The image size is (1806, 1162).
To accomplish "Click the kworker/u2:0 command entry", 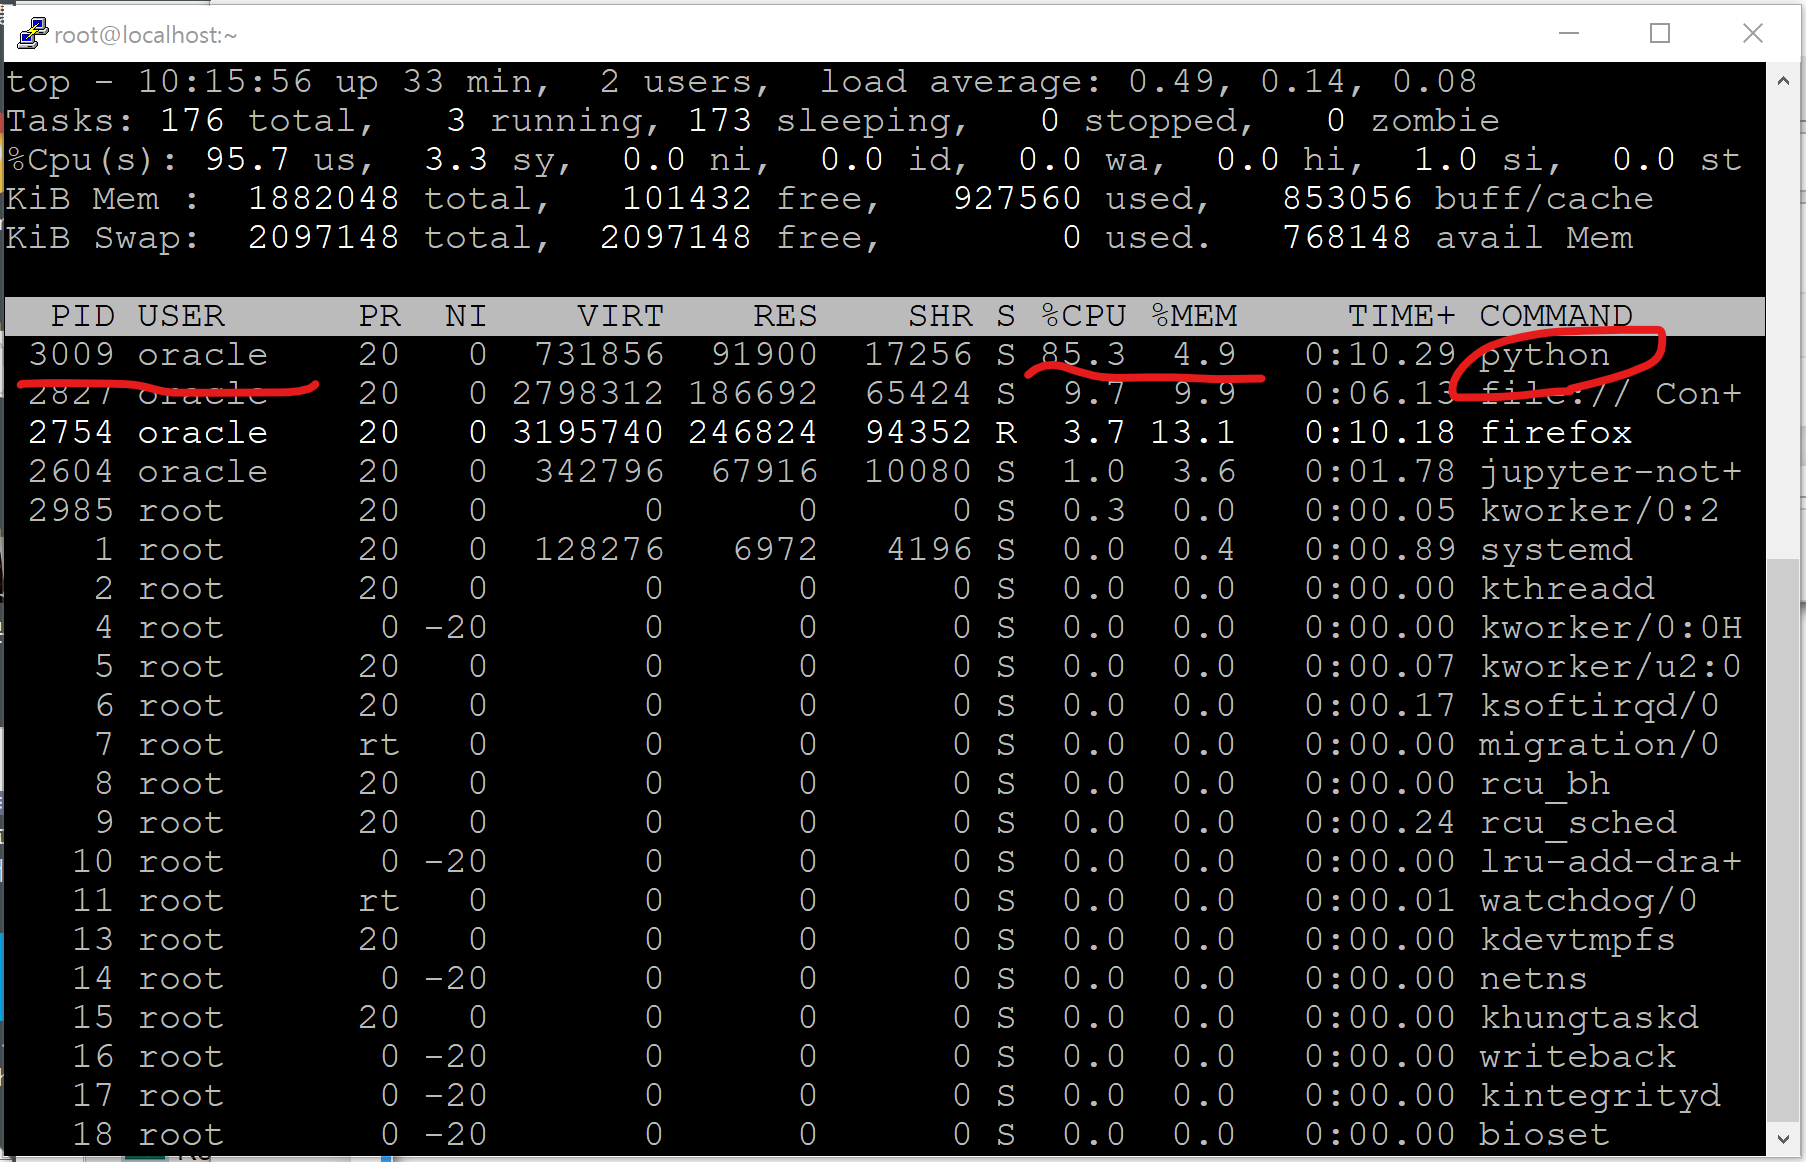I will pyautogui.click(x=1611, y=666).
